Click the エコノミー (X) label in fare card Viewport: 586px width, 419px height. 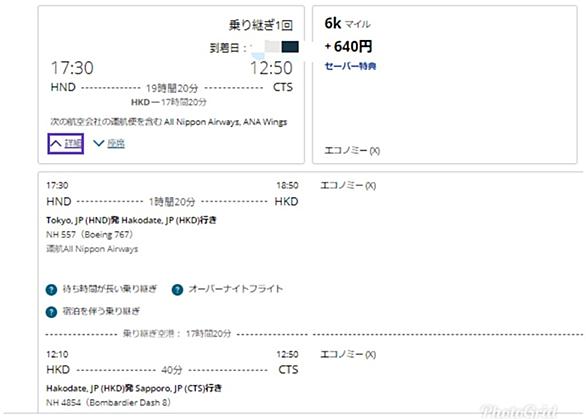(x=352, y=151)
